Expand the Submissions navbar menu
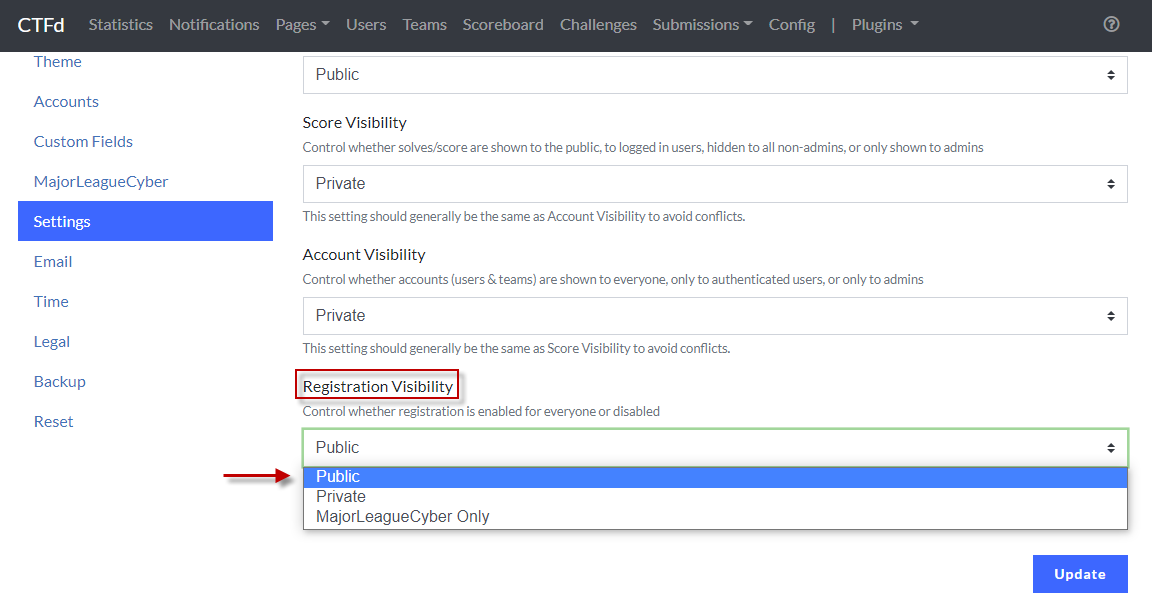This screenshot has height=603, width=1152. (702, 25)
